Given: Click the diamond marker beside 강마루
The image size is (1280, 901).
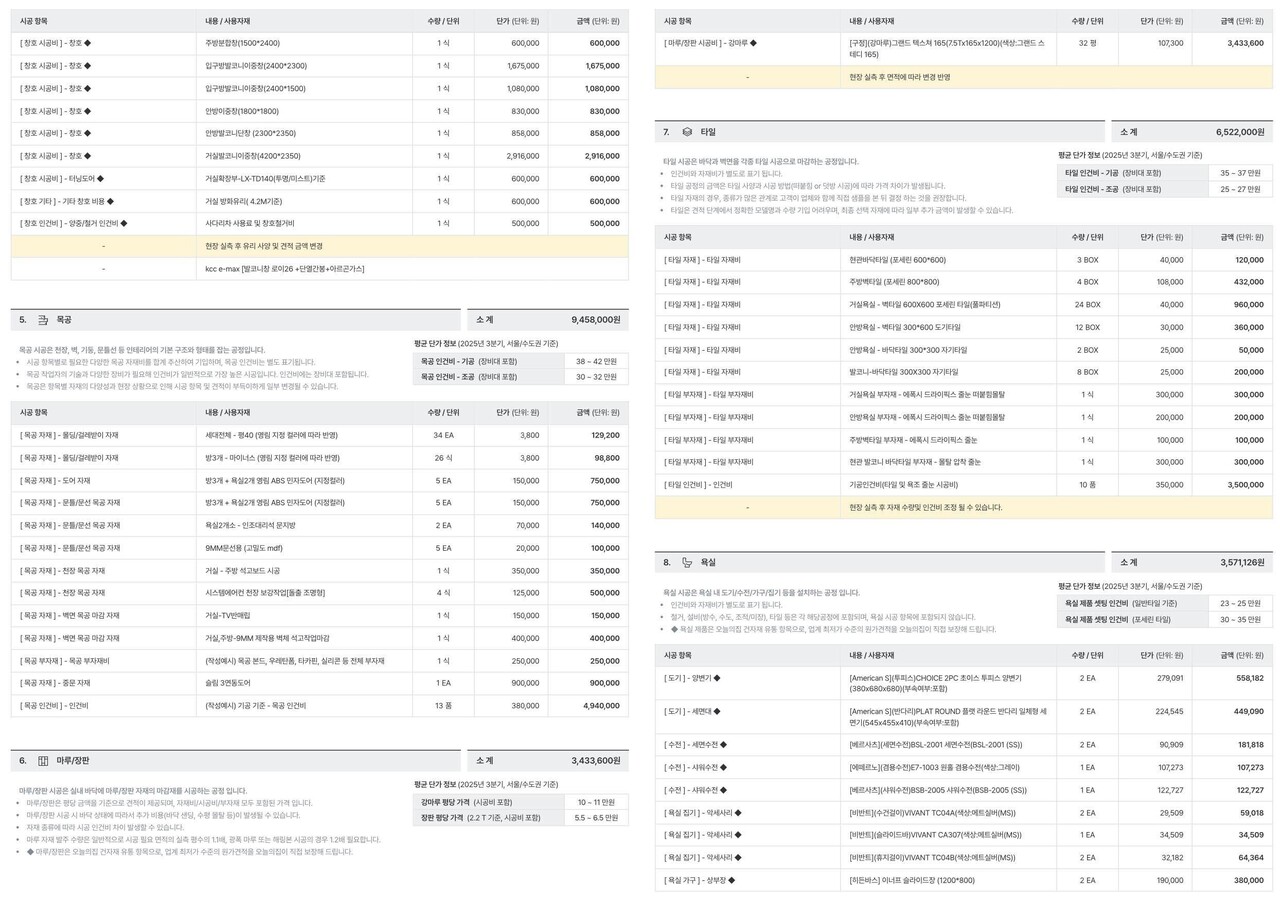Looking at the screenshot, I should 753,43.
